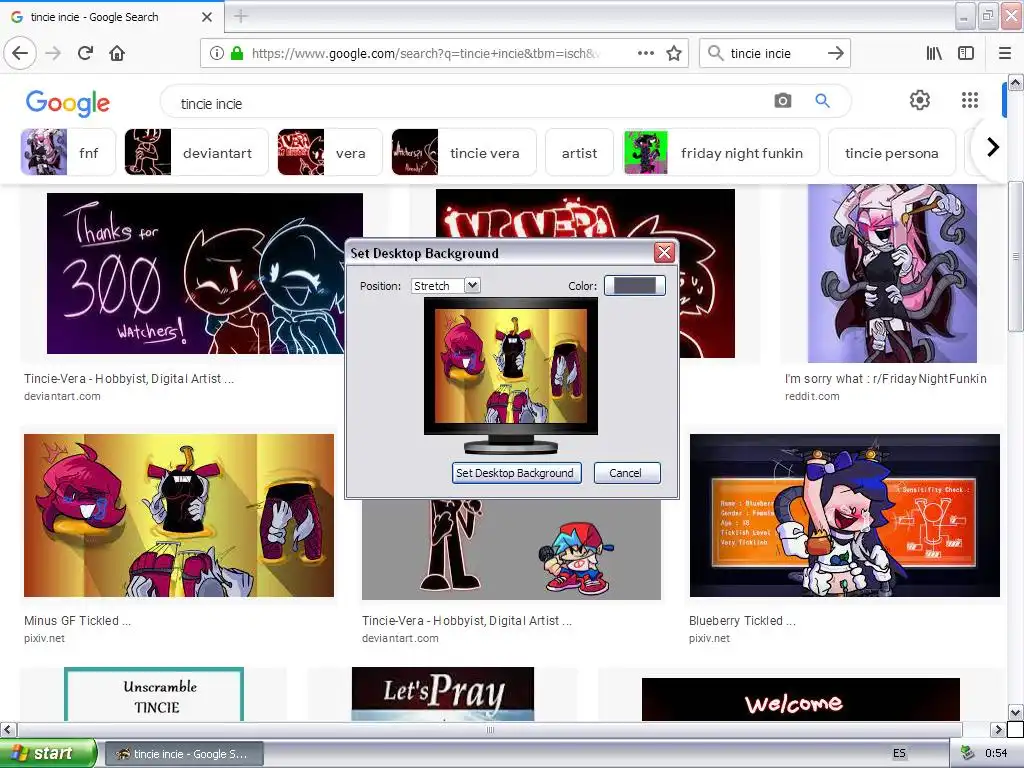The image size is (1024, 768).
Task: Open the Blueberry Tickled image result
Action: click(844, 515)
